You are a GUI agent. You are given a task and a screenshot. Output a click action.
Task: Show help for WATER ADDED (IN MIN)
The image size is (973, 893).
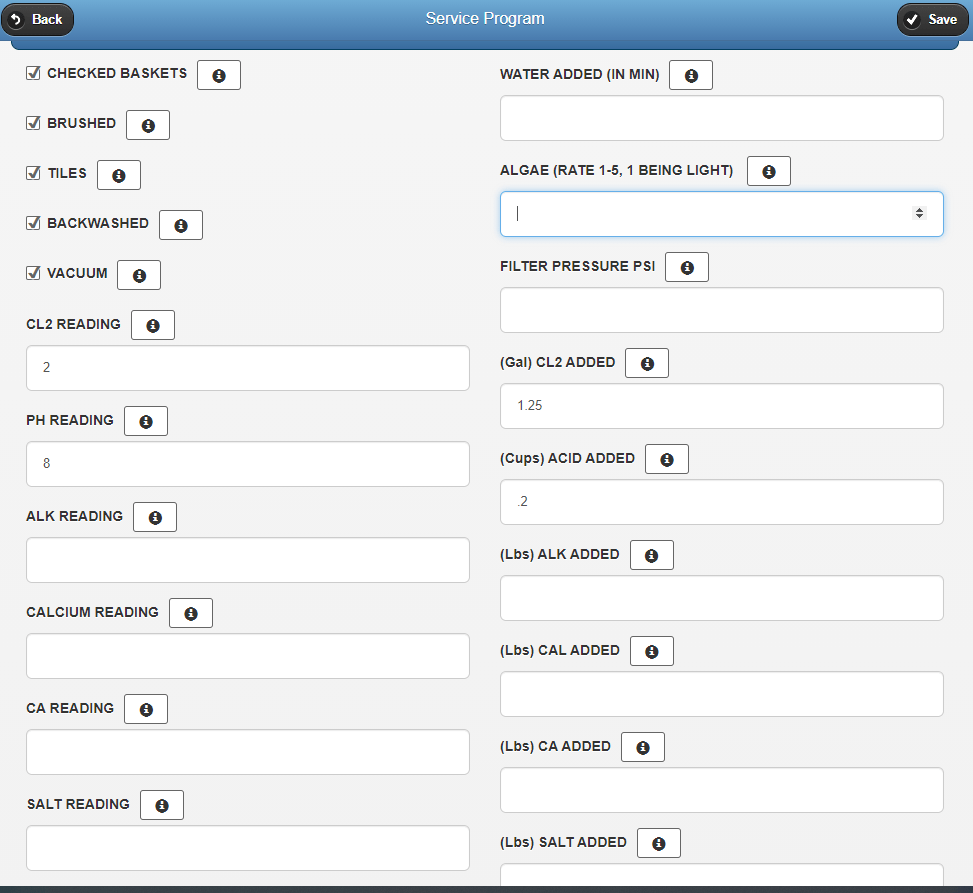click(x=690, y=74)
